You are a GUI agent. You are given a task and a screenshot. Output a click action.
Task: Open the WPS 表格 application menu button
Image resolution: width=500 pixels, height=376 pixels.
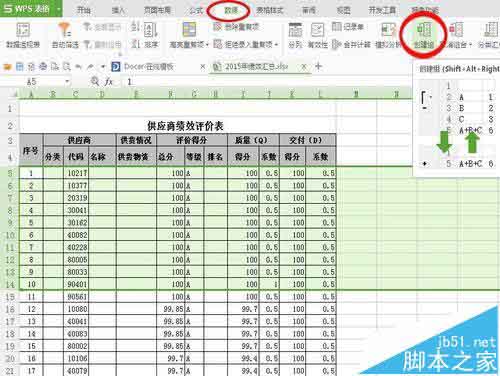[x=27, y=8]
